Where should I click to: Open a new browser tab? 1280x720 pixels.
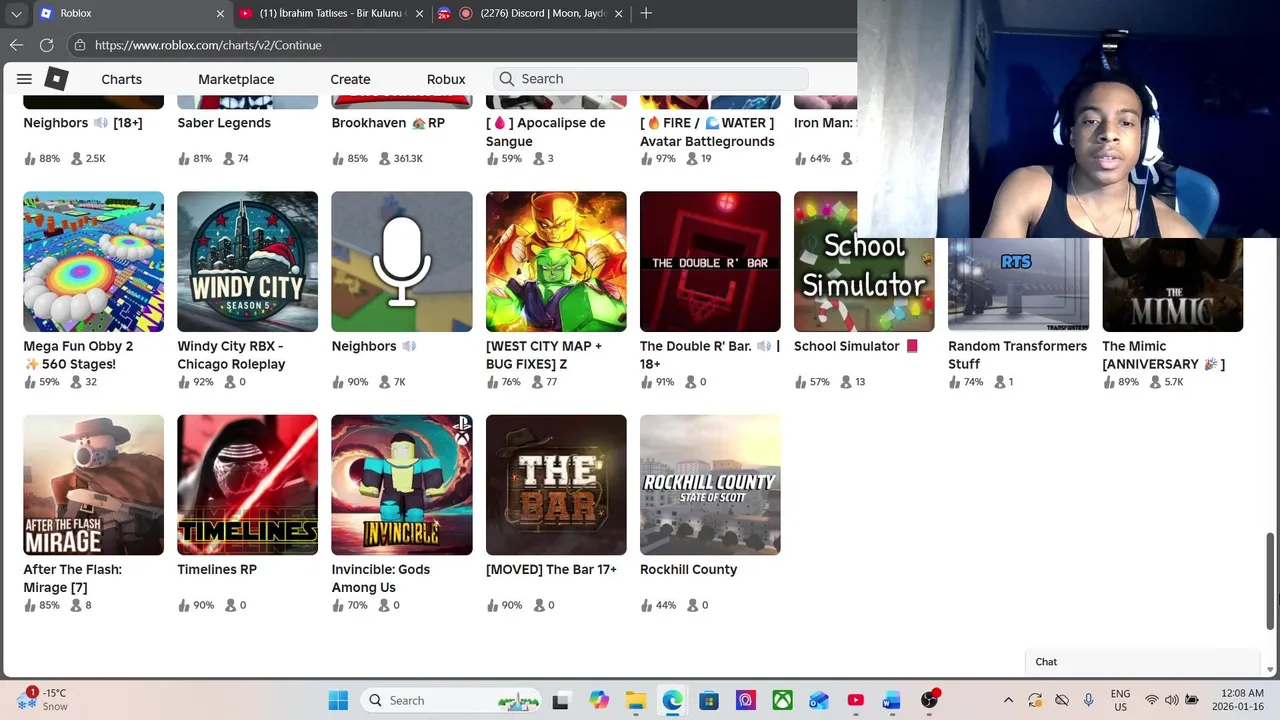tap(646, 13)
